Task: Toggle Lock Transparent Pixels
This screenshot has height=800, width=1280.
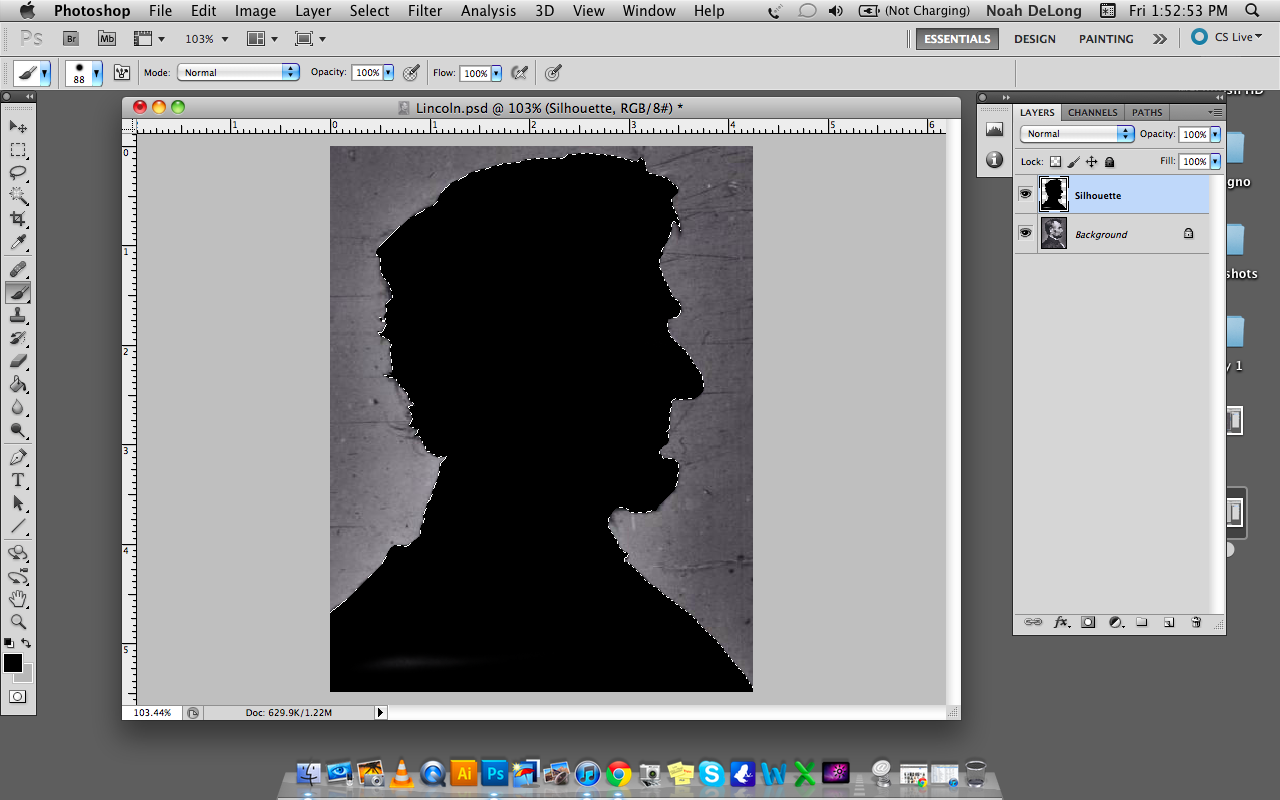Action: tap(1055, 161)
